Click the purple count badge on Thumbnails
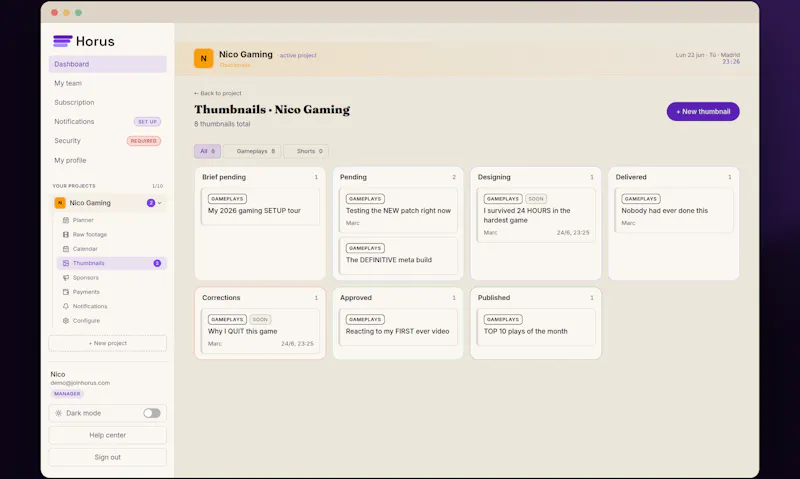This screenshot has height=479, width=800. point(157,263)
